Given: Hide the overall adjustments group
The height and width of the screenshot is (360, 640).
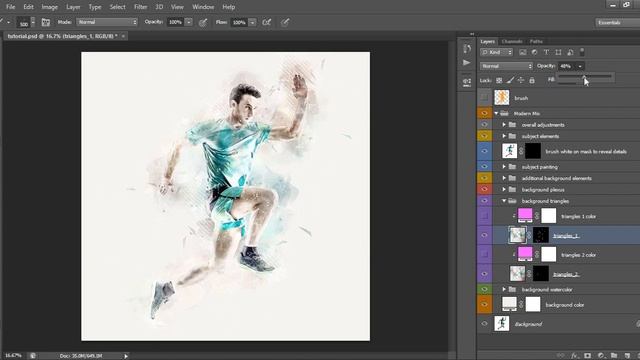Looking at the screenshot, I should point(484,124).
